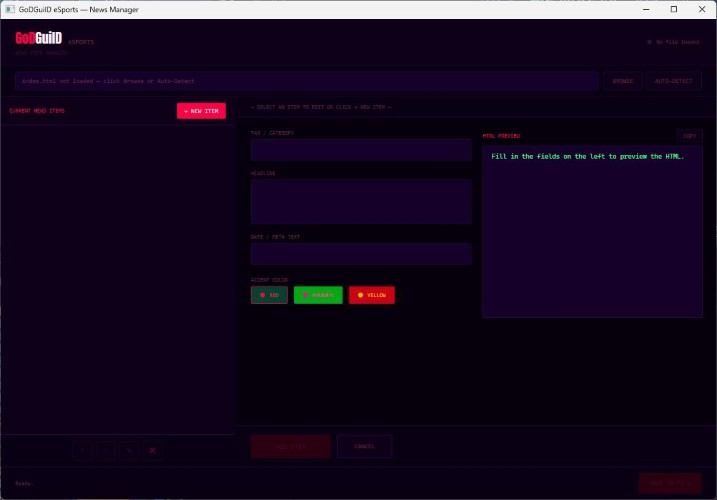Click the HTML PREVIEW label
This screenshot has height=500, width=717.
pos(501,136)
